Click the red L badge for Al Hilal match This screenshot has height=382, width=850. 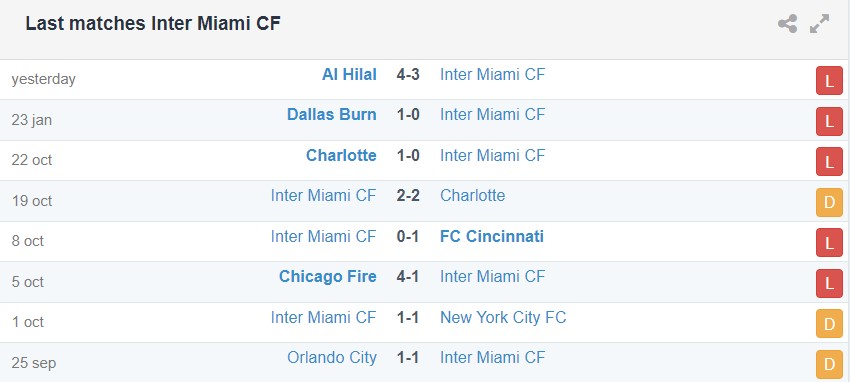coord(829,81)
